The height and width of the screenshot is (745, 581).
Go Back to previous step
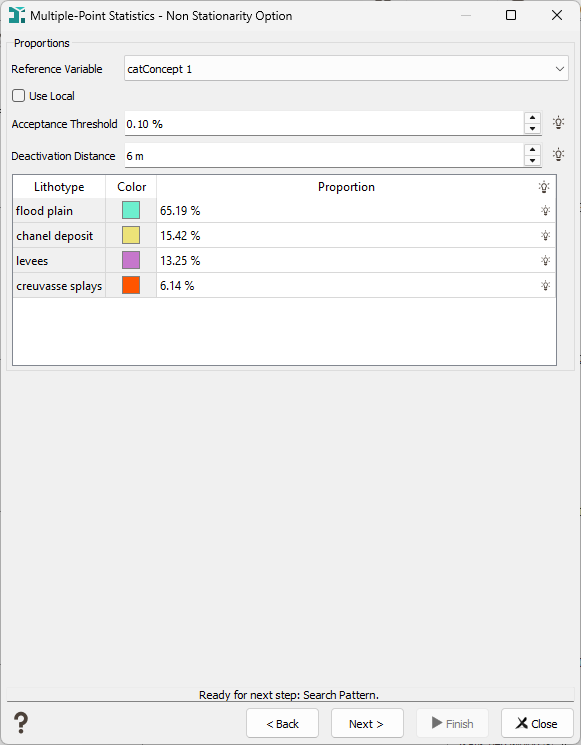coord(282,724)
